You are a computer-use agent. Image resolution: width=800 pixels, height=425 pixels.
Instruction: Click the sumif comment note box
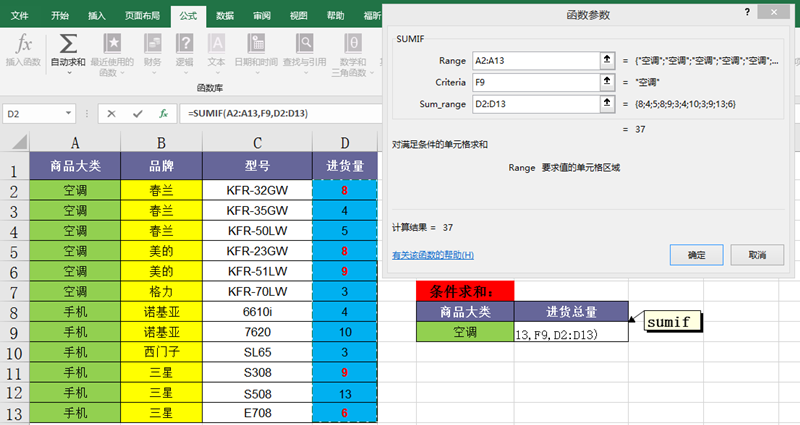tap(673, 322)
